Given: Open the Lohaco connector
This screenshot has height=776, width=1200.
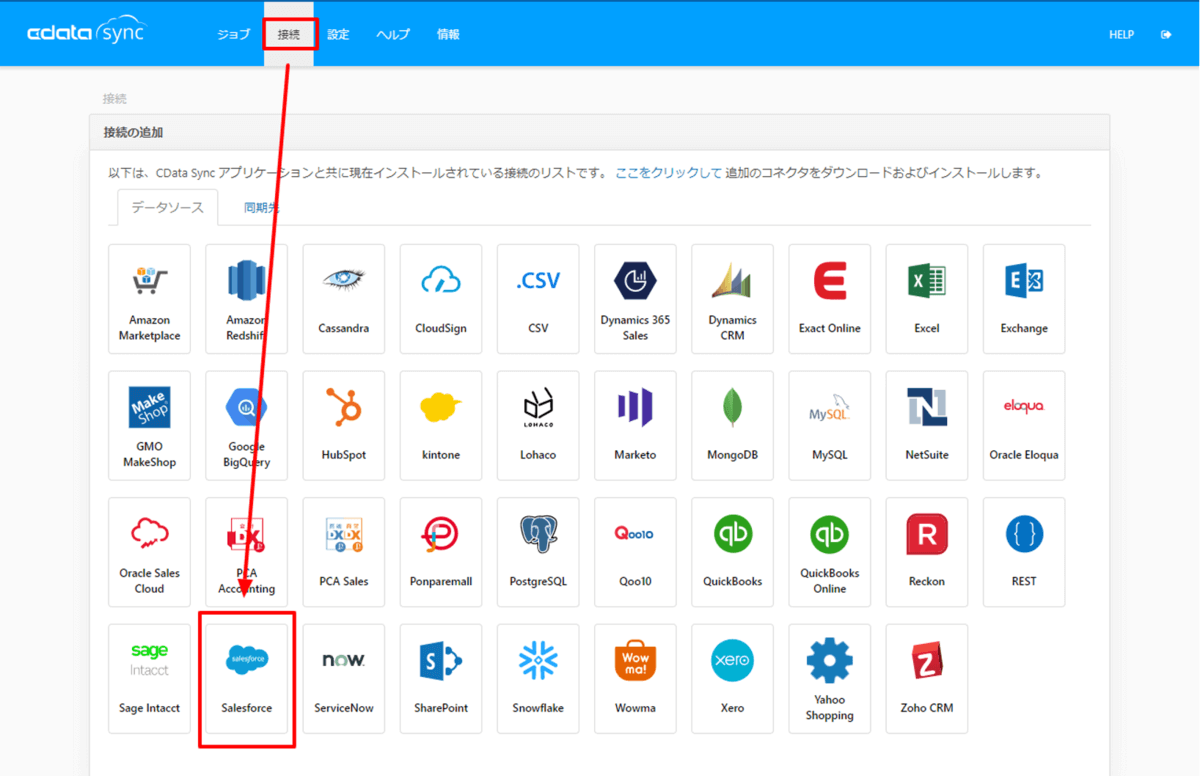Looking at the screenshot, I should (538, 426).
